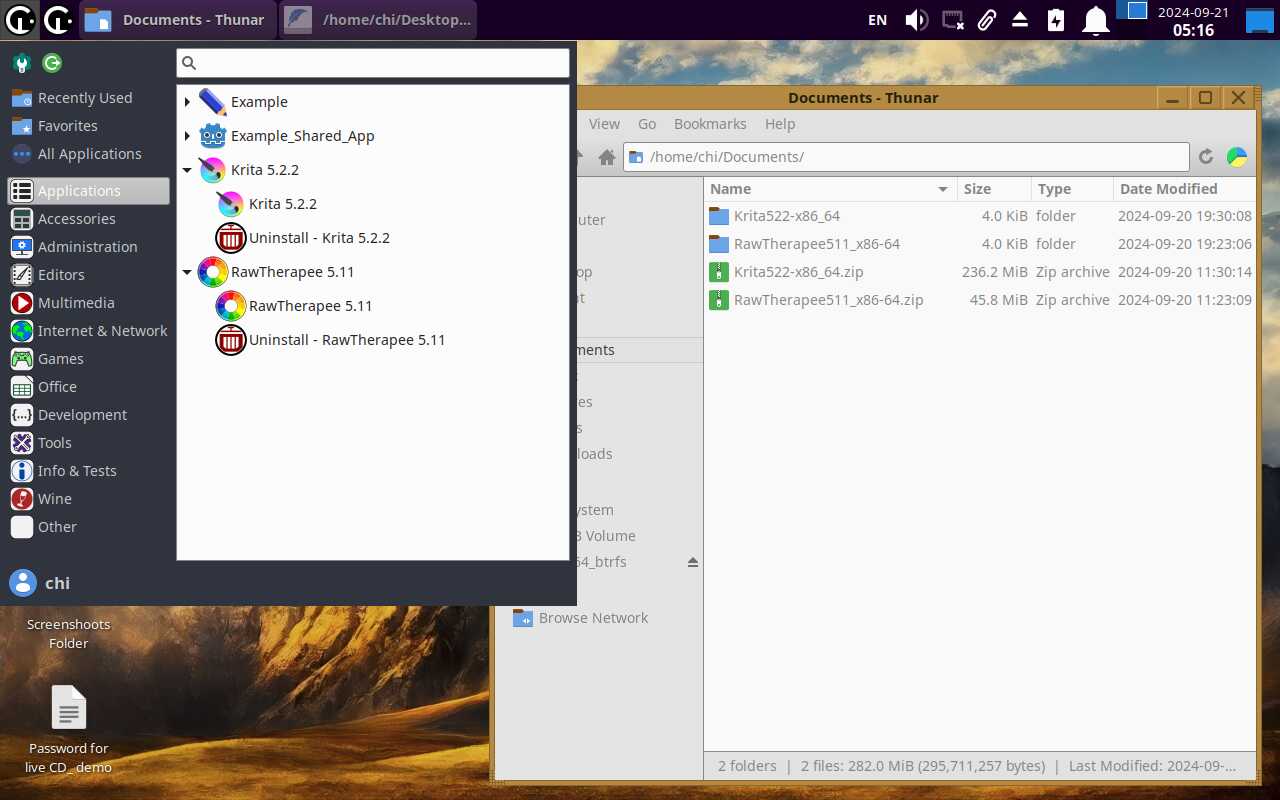The image size is (1280, 800).
Task: Reload the current folder in Thunar
Action: coord(1206,157)
